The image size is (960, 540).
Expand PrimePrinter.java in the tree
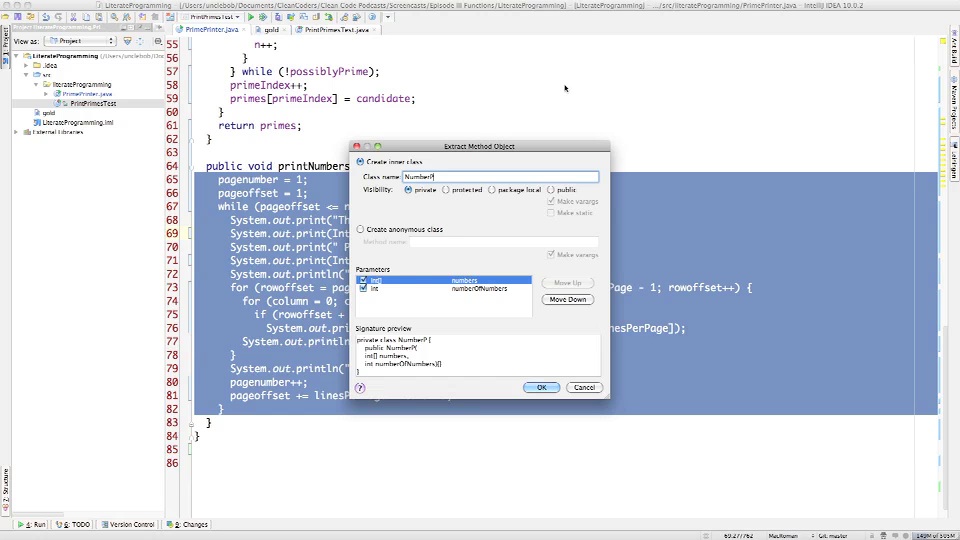46,94
